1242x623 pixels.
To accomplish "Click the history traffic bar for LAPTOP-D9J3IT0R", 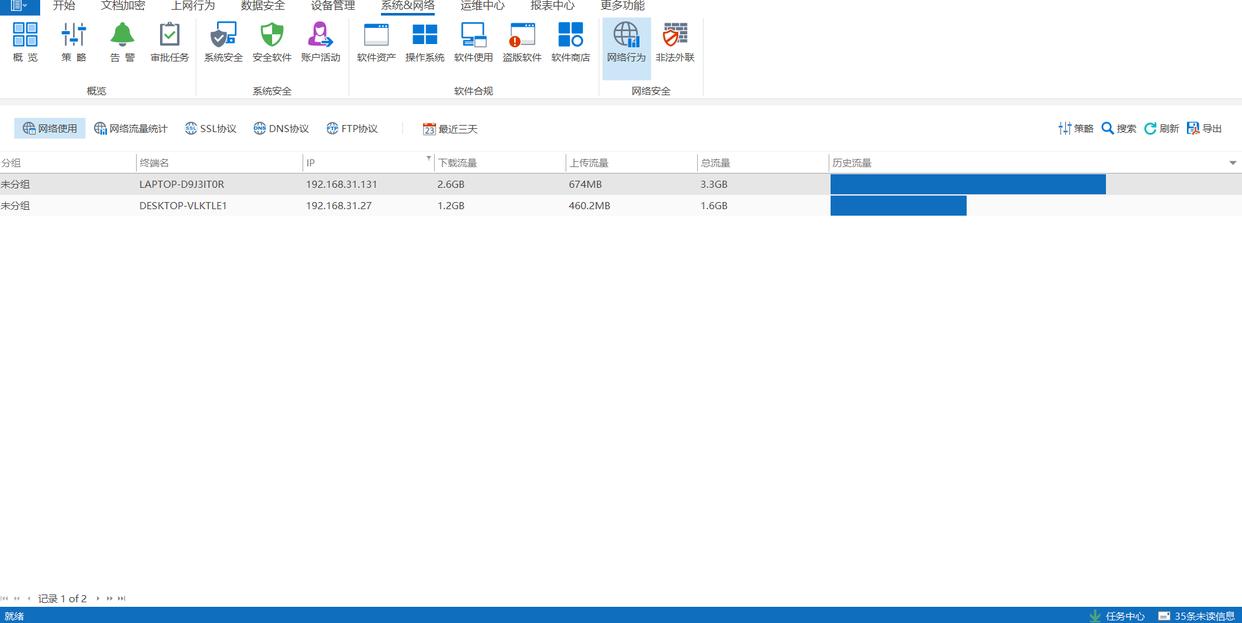I will click(967, 185).
